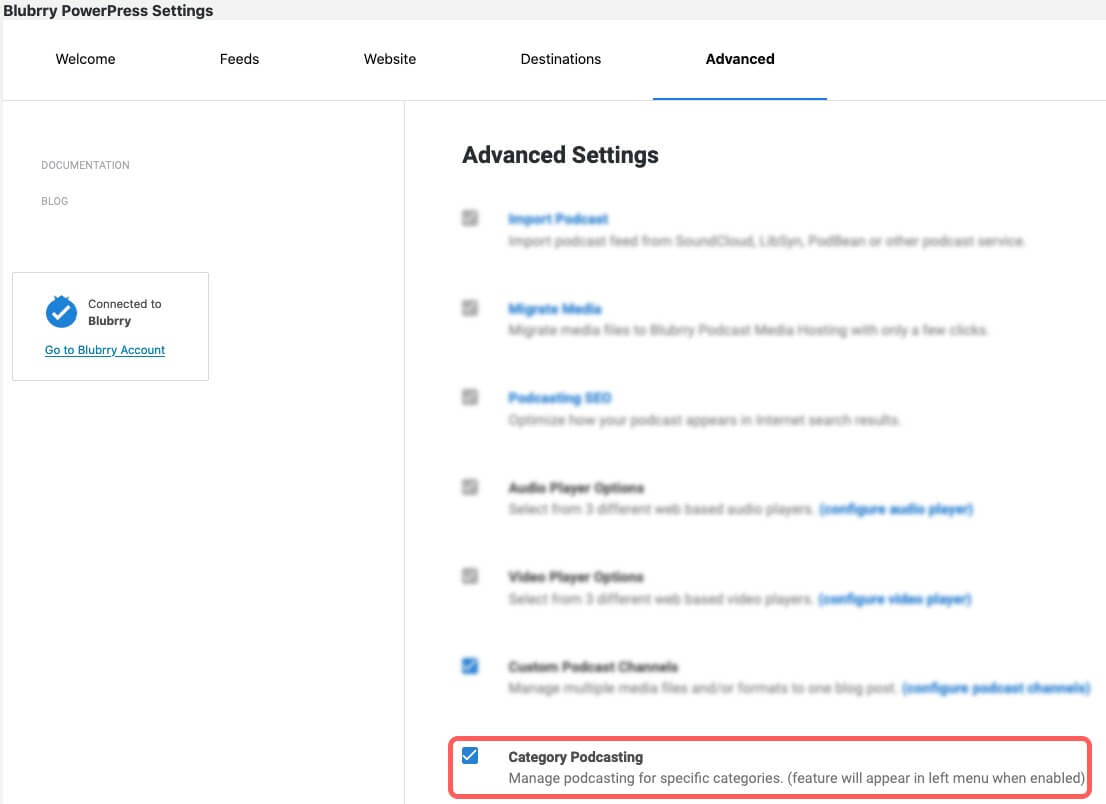Open the Go to Blubrry Account link
Viewport: 1106px width, 804px height.
tap(105, 350)
